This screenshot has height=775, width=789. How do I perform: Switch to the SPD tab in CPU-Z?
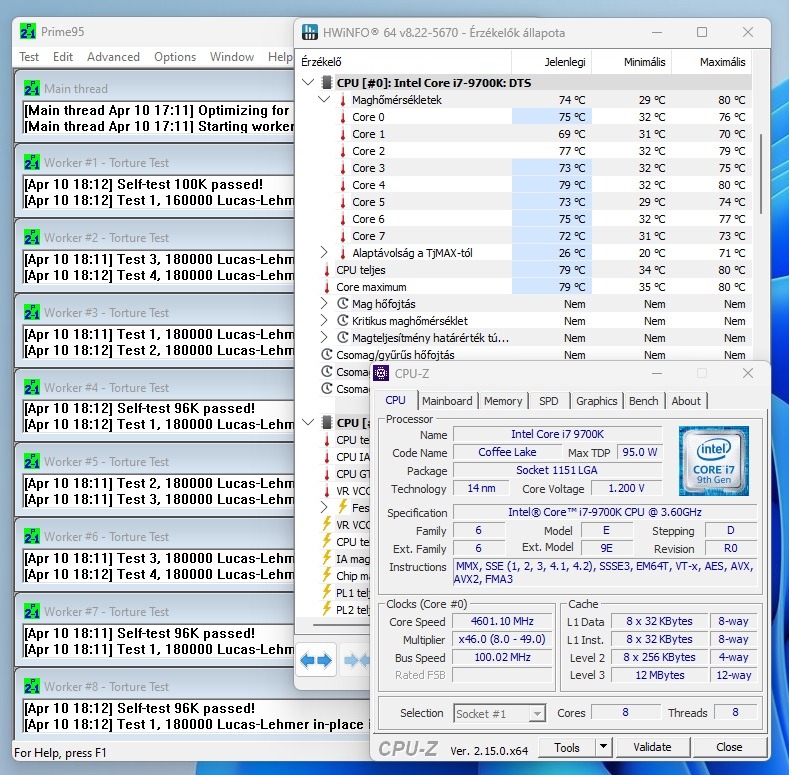548,401
